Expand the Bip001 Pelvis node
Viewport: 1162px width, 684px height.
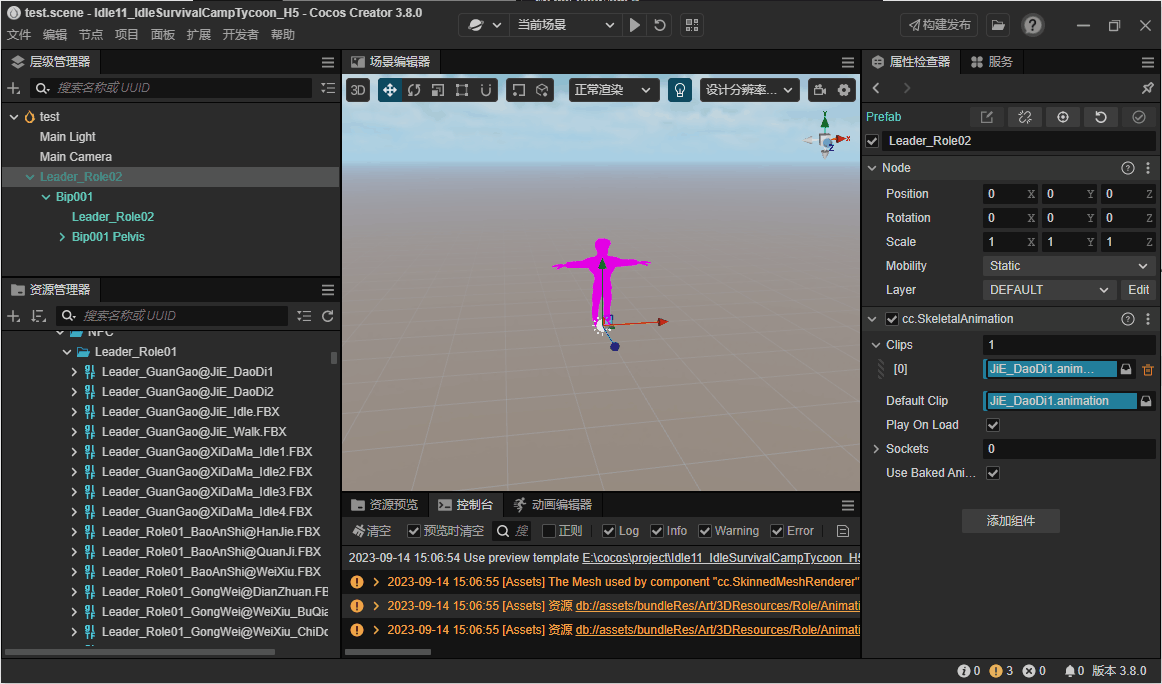click(62, 237)
